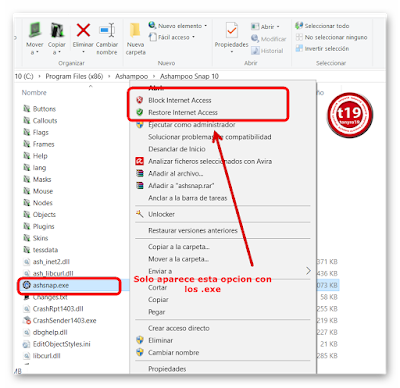Choose Mover a la carpeta...
Viewport: 400px width, 388px height.
178,259
